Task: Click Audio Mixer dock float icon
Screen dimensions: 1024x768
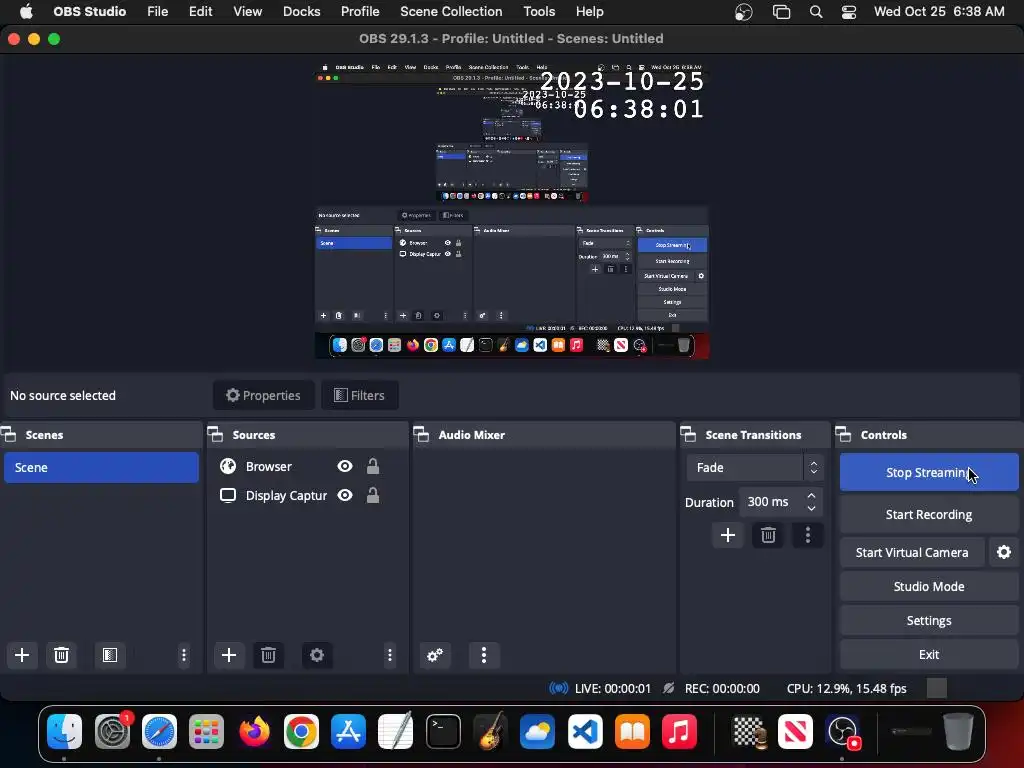Action: pos(422,434)
